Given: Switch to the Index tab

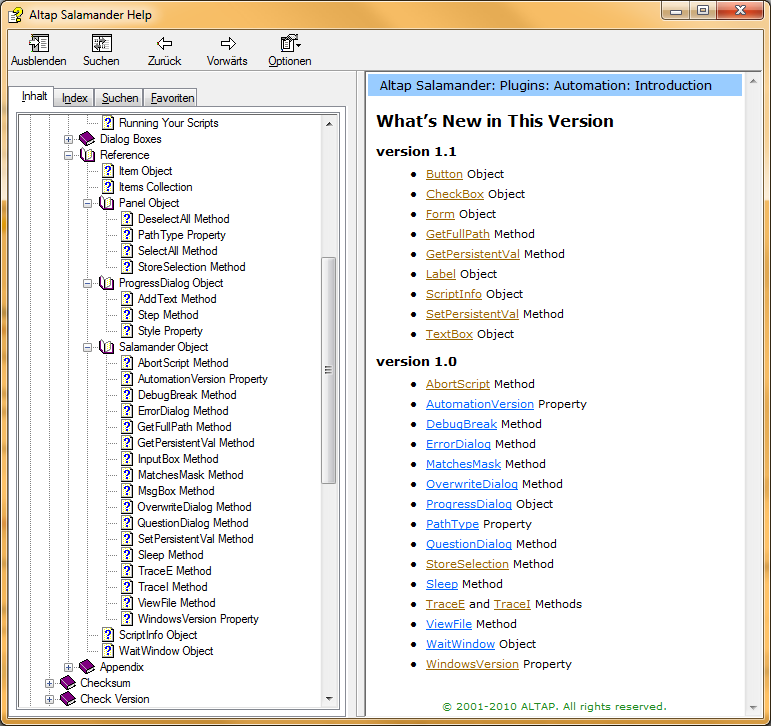Looking at the screenshot, I should [x=74, y=98].
